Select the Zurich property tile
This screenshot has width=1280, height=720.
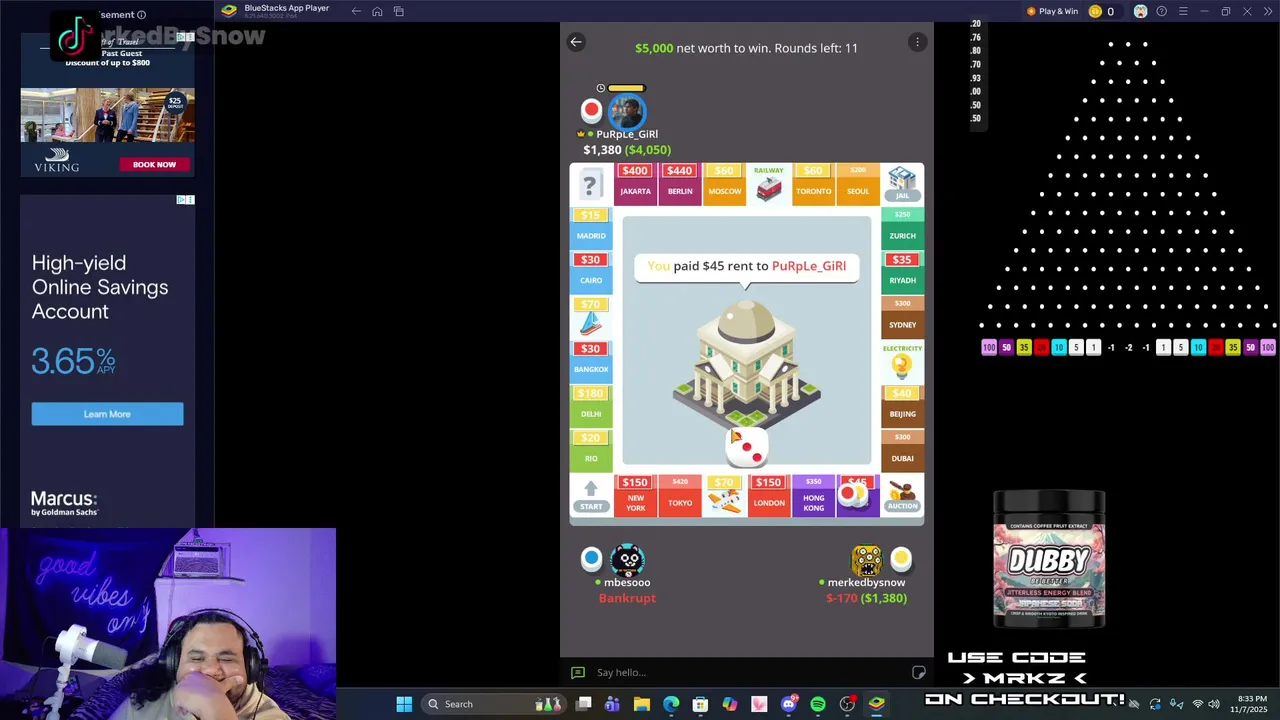(902, 229)
